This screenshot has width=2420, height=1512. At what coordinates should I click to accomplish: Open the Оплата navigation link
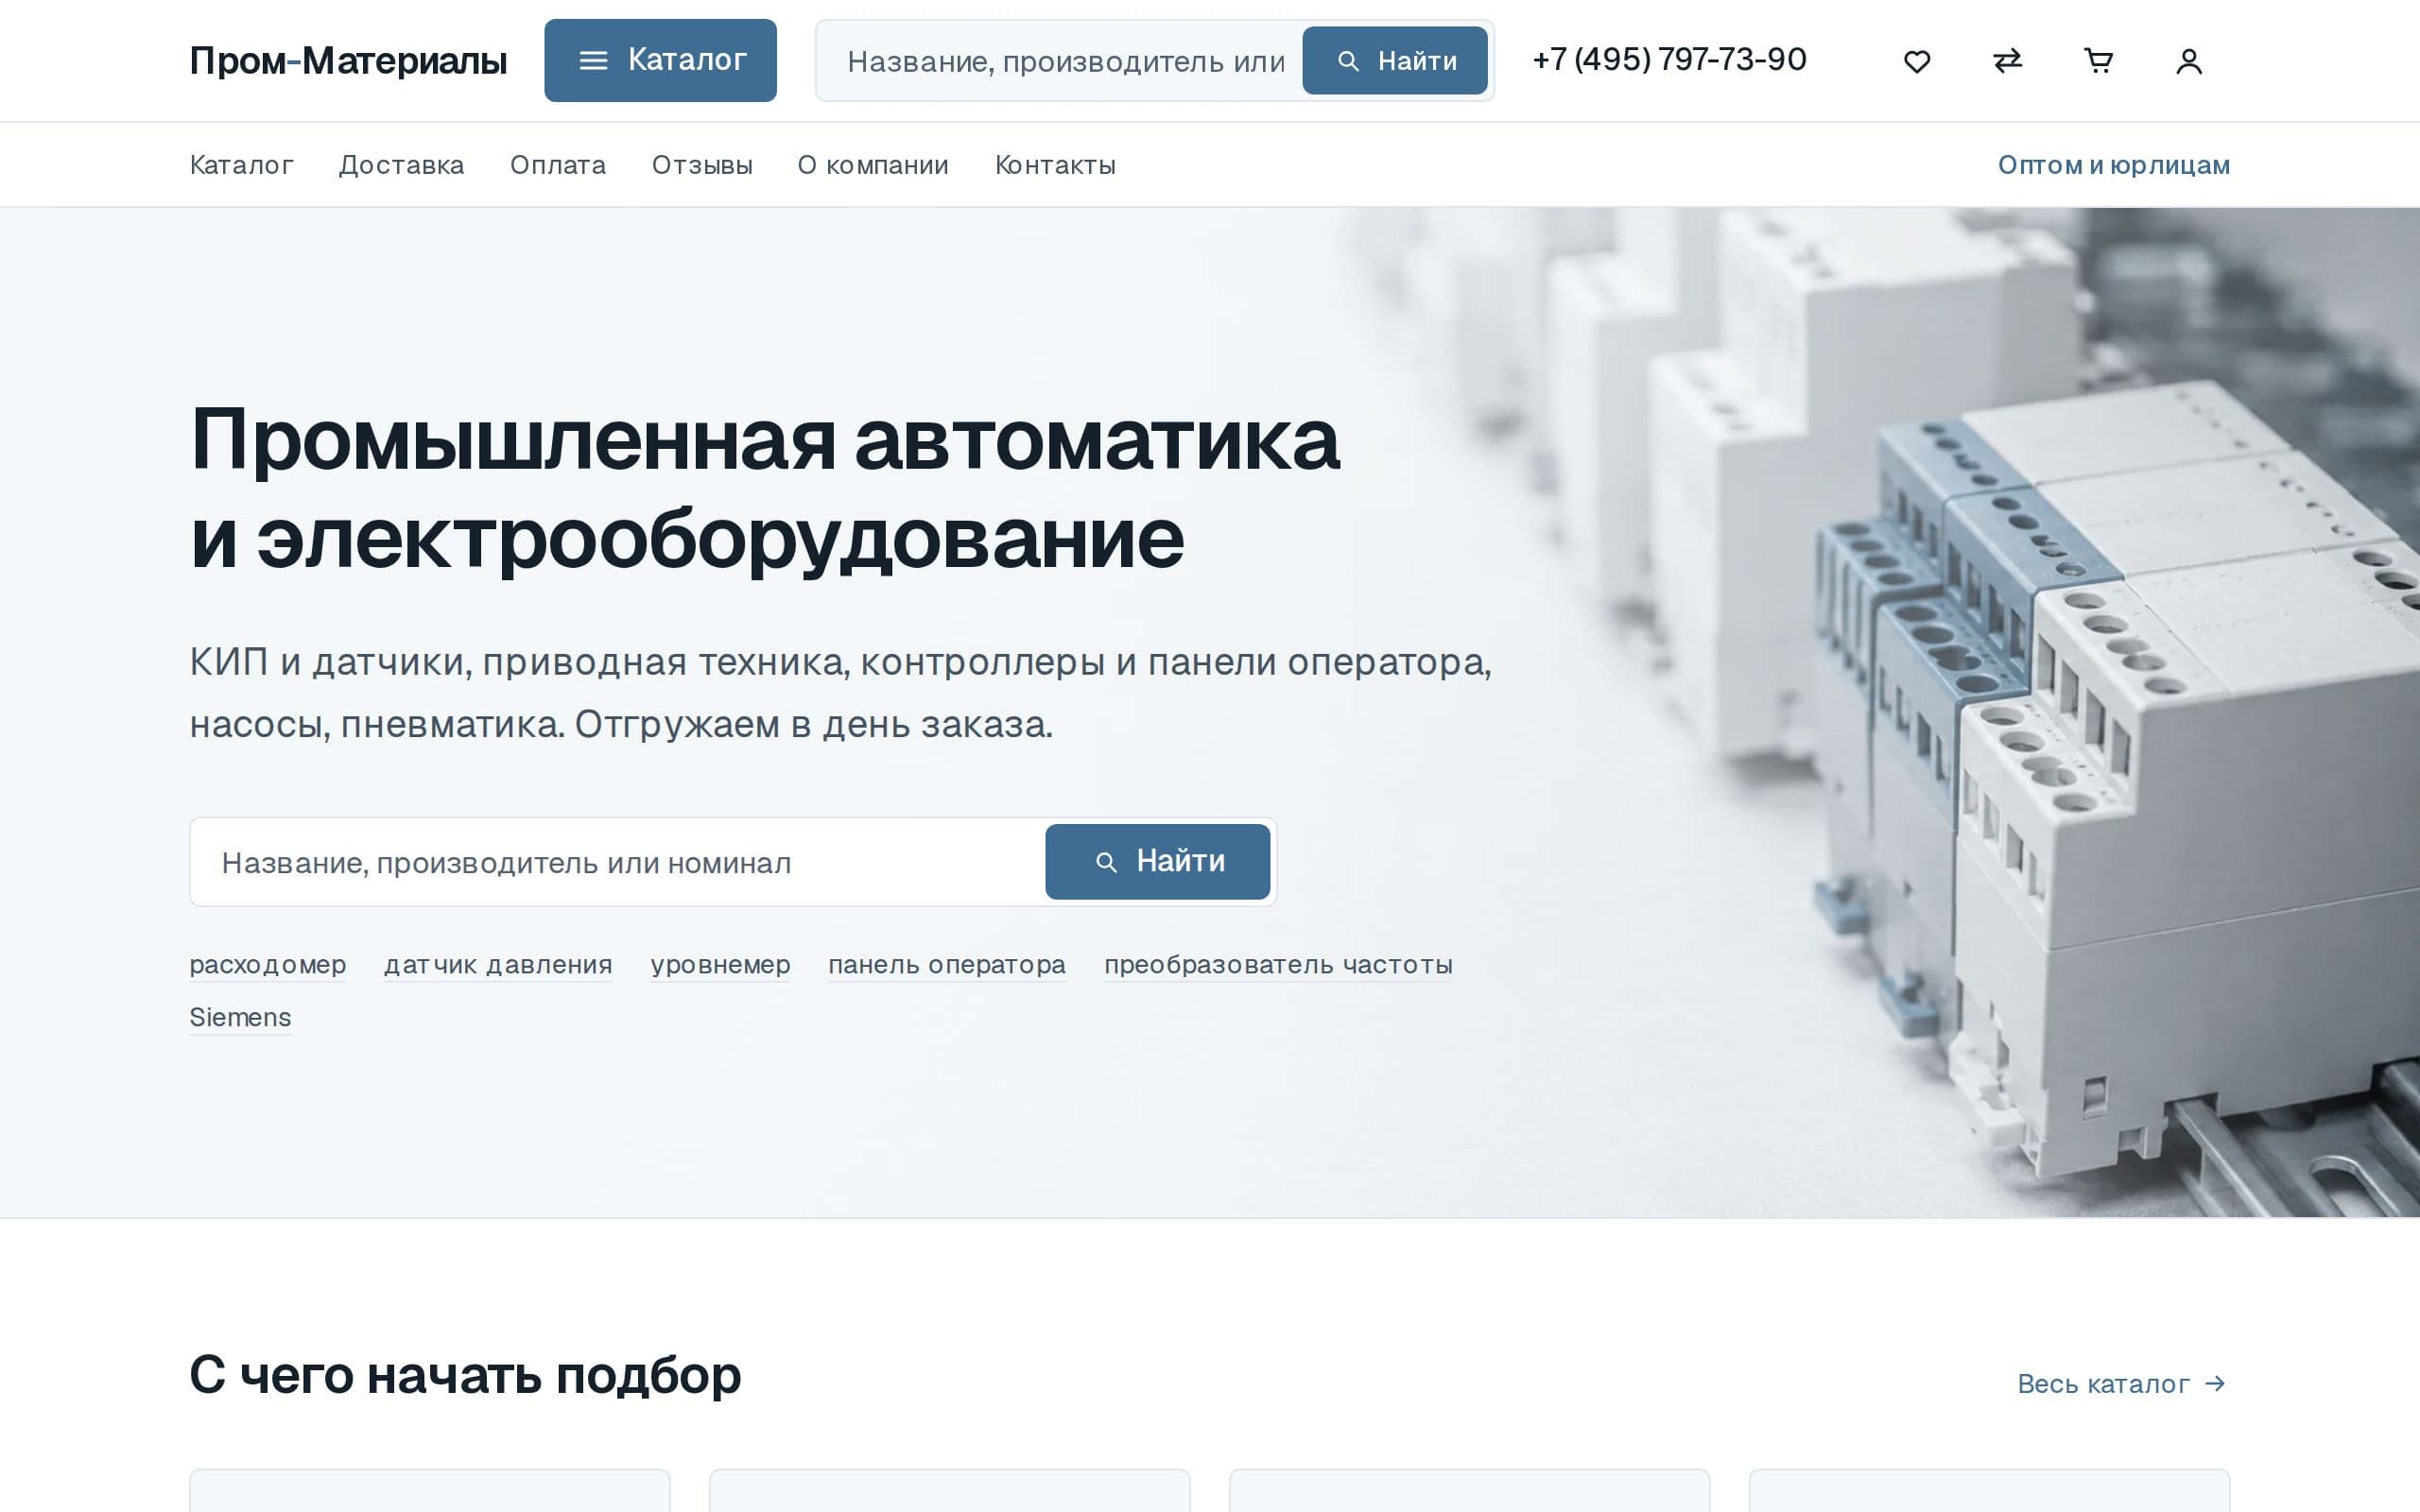click(x=558, y=165)
